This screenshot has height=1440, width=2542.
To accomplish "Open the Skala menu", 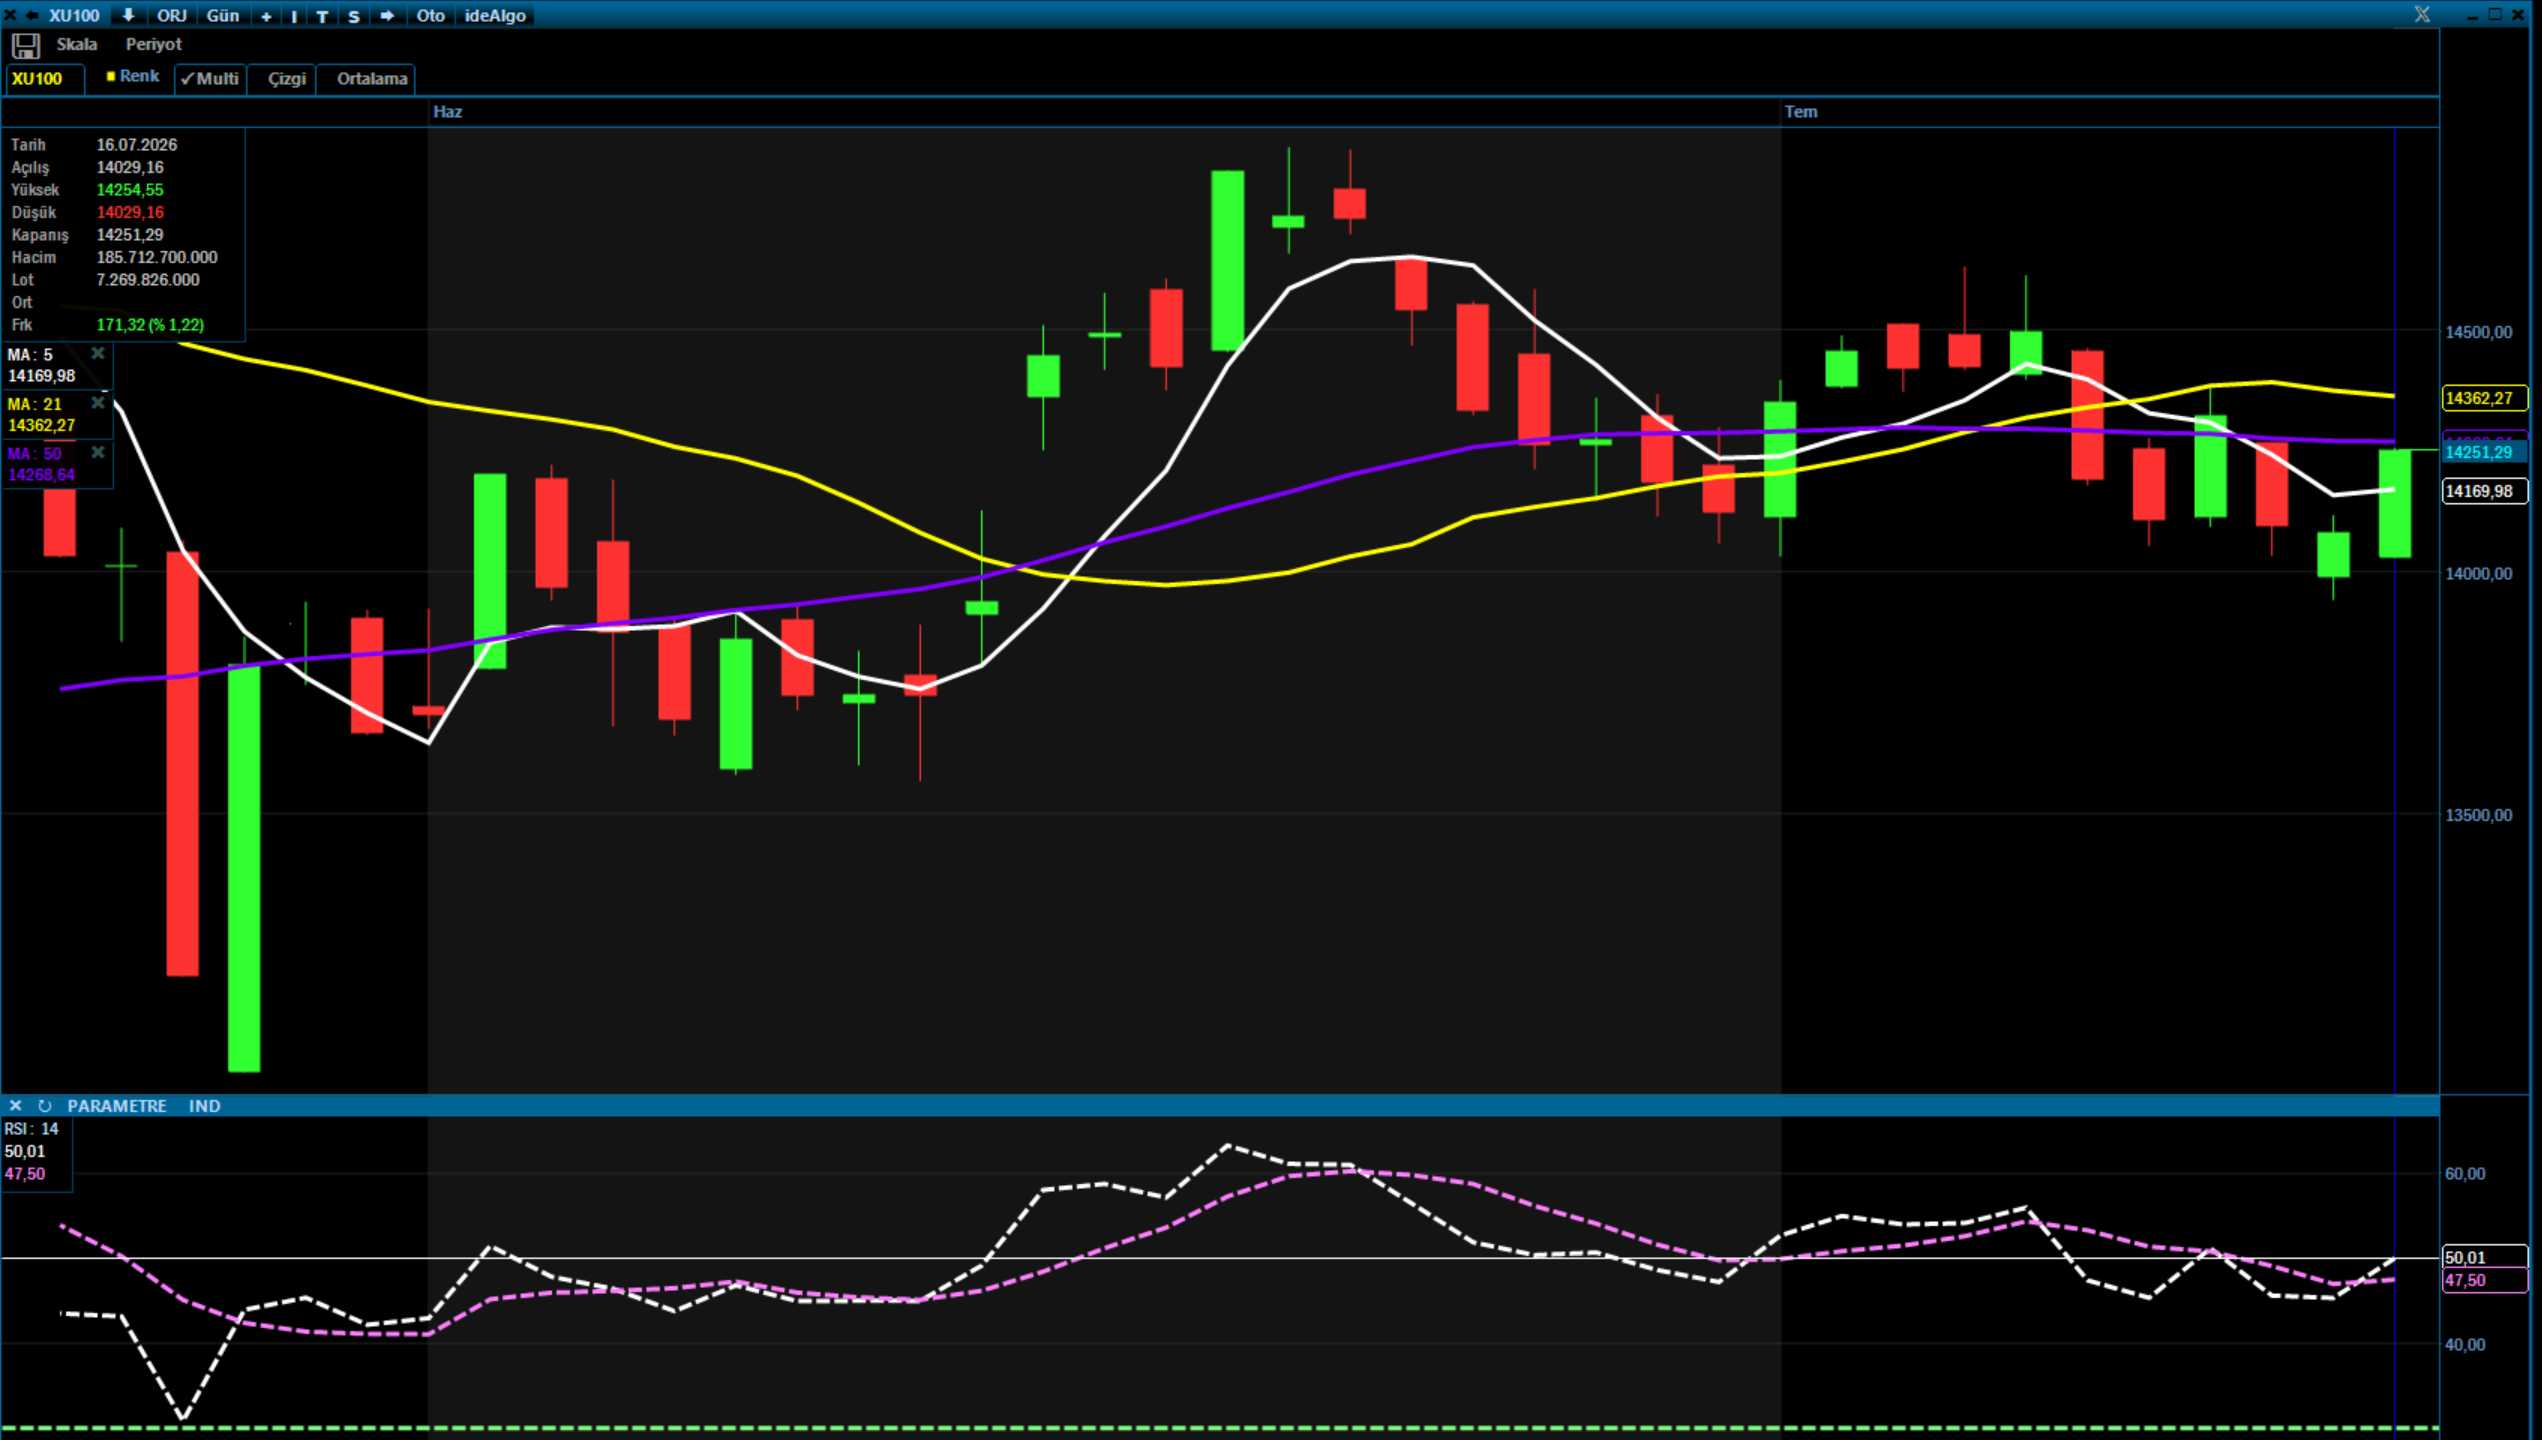I will tap(76, 44).
